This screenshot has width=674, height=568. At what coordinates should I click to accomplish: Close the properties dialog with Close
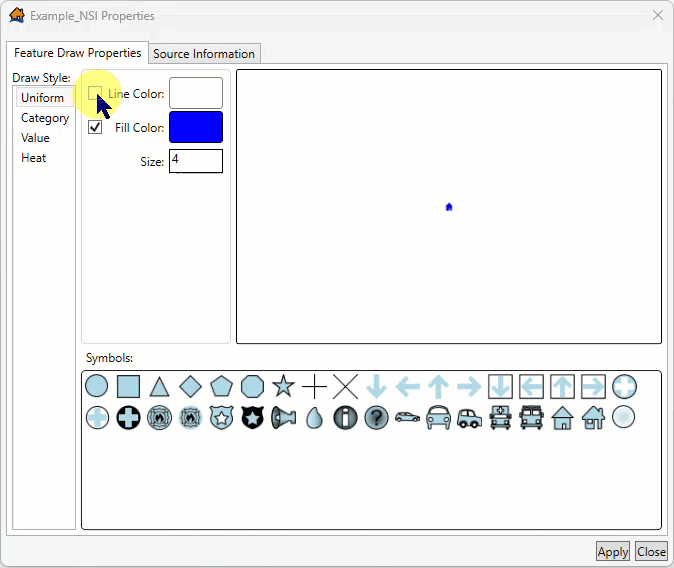tap(651, 552)
